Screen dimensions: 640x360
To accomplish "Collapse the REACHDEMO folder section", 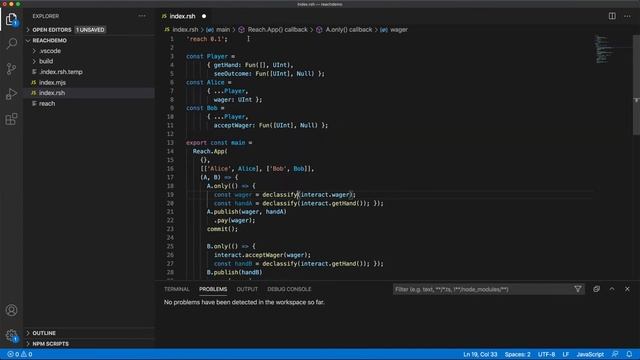I will [49, 40].
